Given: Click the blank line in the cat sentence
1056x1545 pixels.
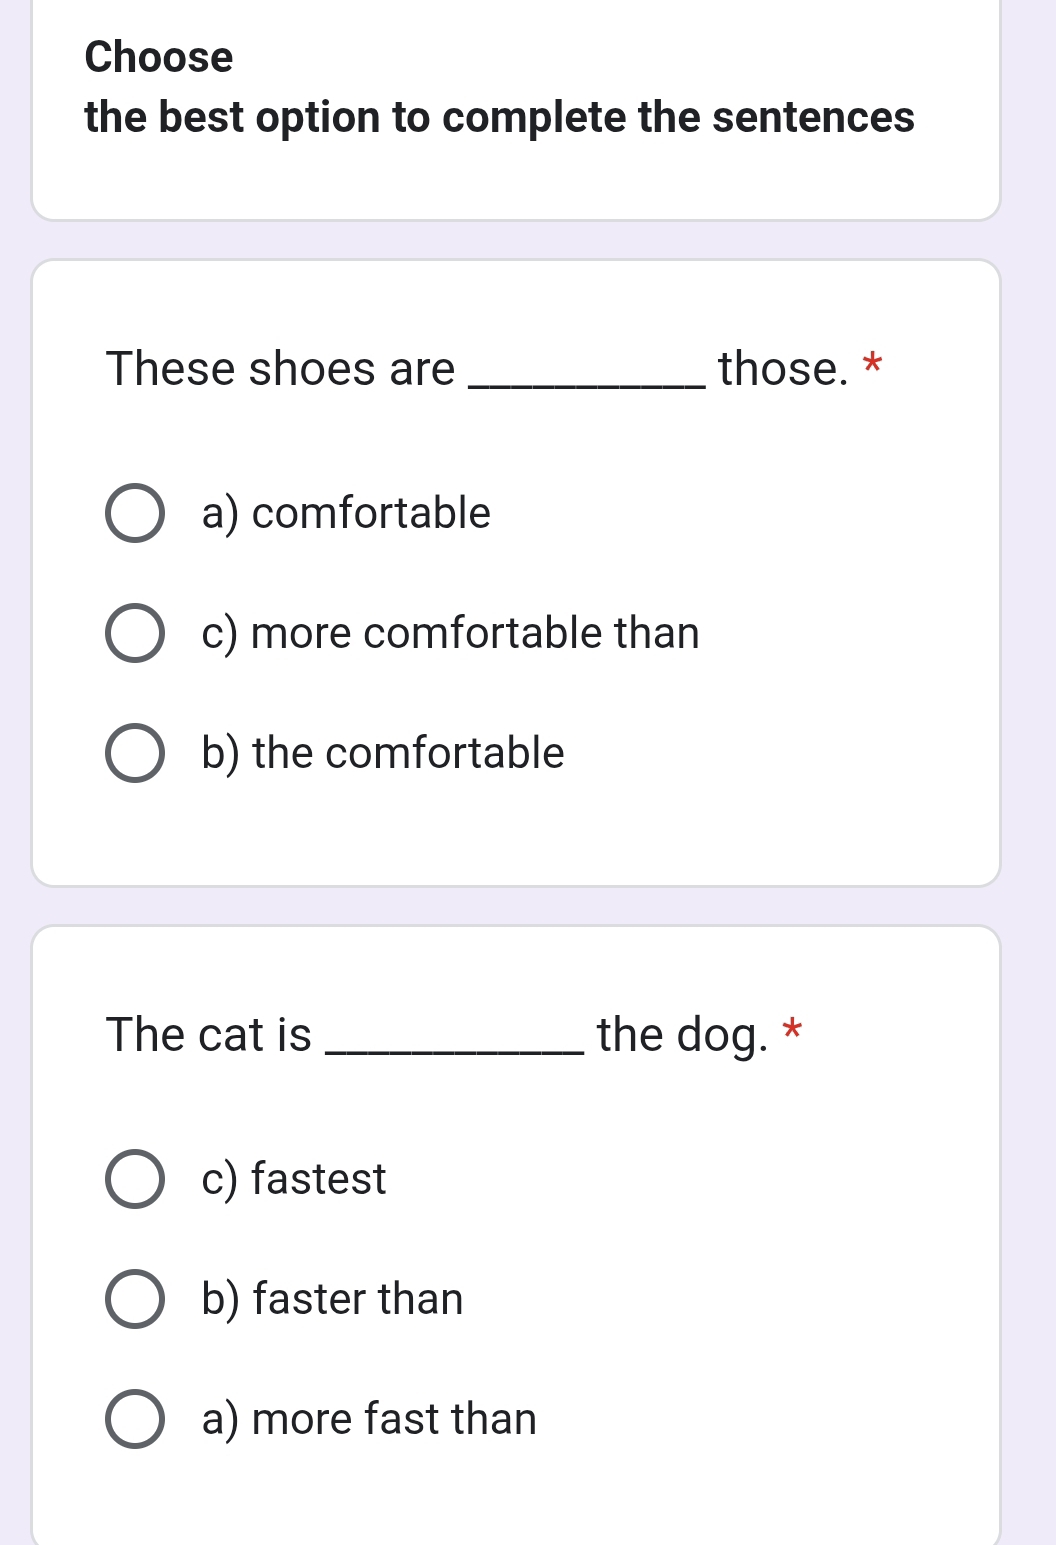Looking at the screenshot, I should (455, 1048).
